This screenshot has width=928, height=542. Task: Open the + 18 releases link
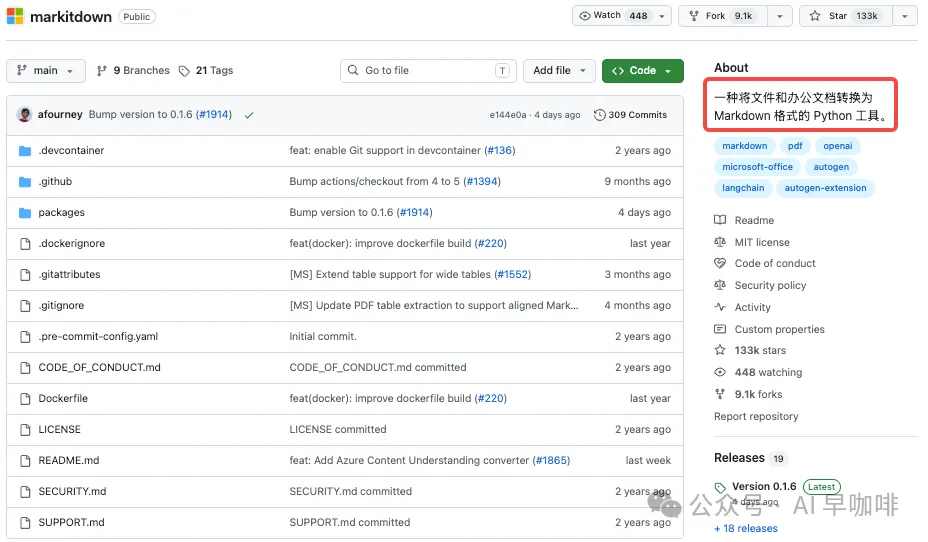coord(746,528)
